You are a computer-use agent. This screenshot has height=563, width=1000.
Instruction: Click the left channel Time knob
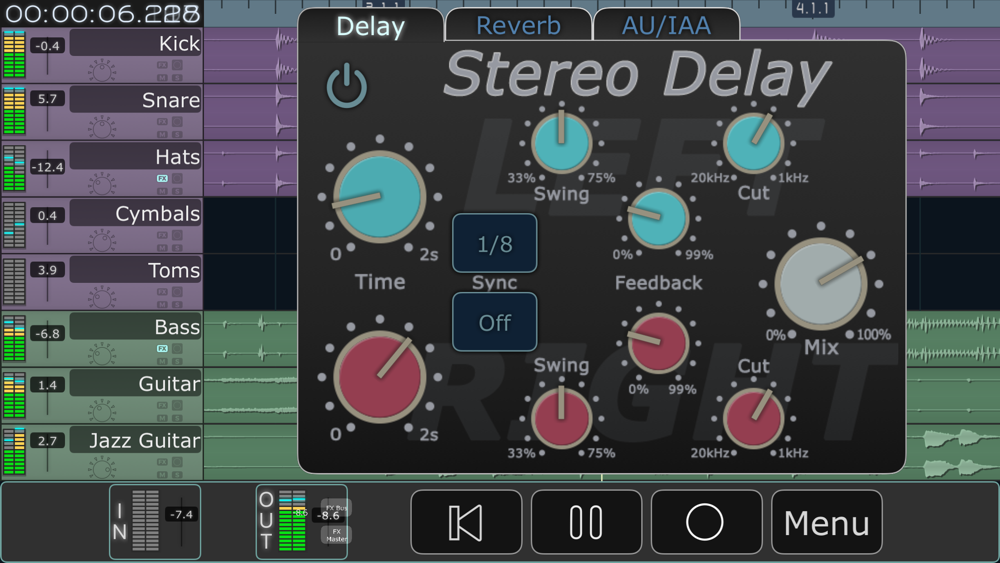click(379, 198)
